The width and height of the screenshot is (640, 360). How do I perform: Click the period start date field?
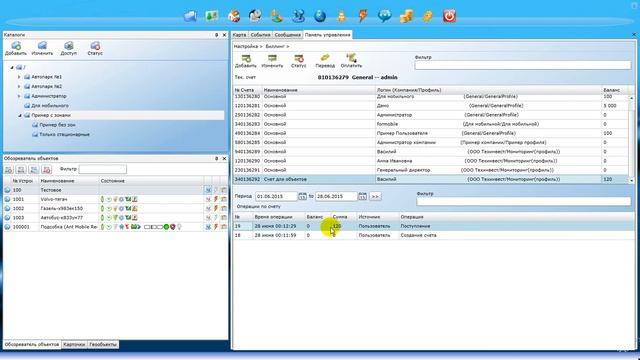[x=276, y=196]
